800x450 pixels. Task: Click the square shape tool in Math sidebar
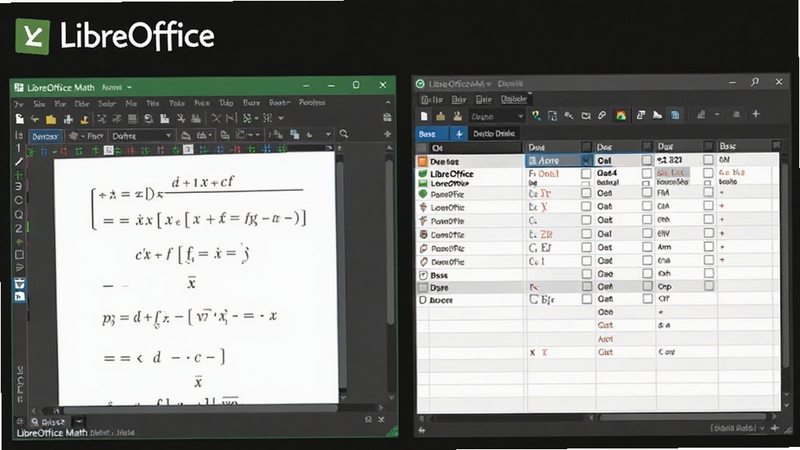[19, 255]
